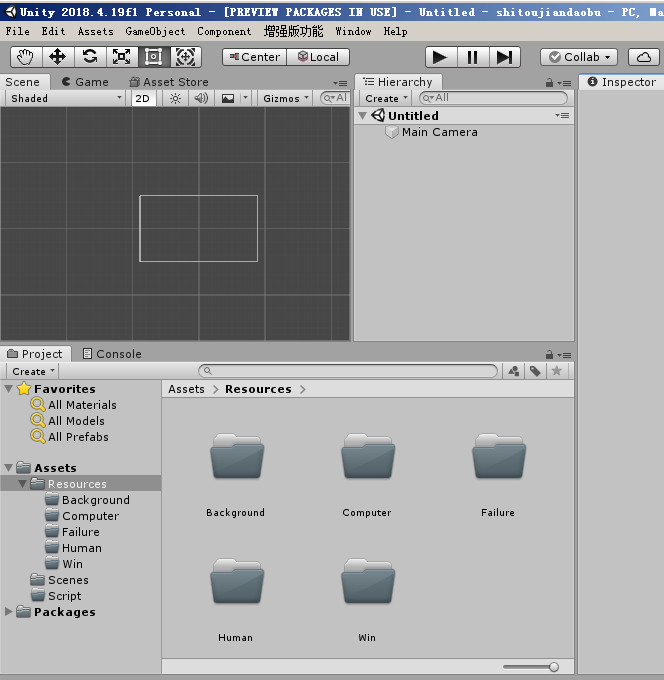This screenshot has width=664, height=680.
Task: Toggle scene effects image icon
Action: coord(228,98)
